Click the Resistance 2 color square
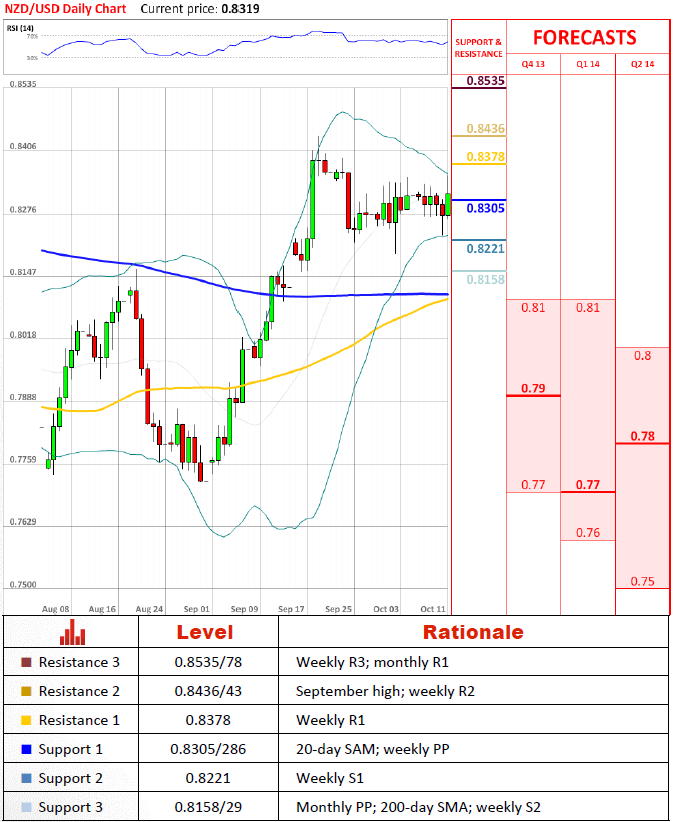The height and width of the screenshot is (822, 674). [x=25, y=691]
